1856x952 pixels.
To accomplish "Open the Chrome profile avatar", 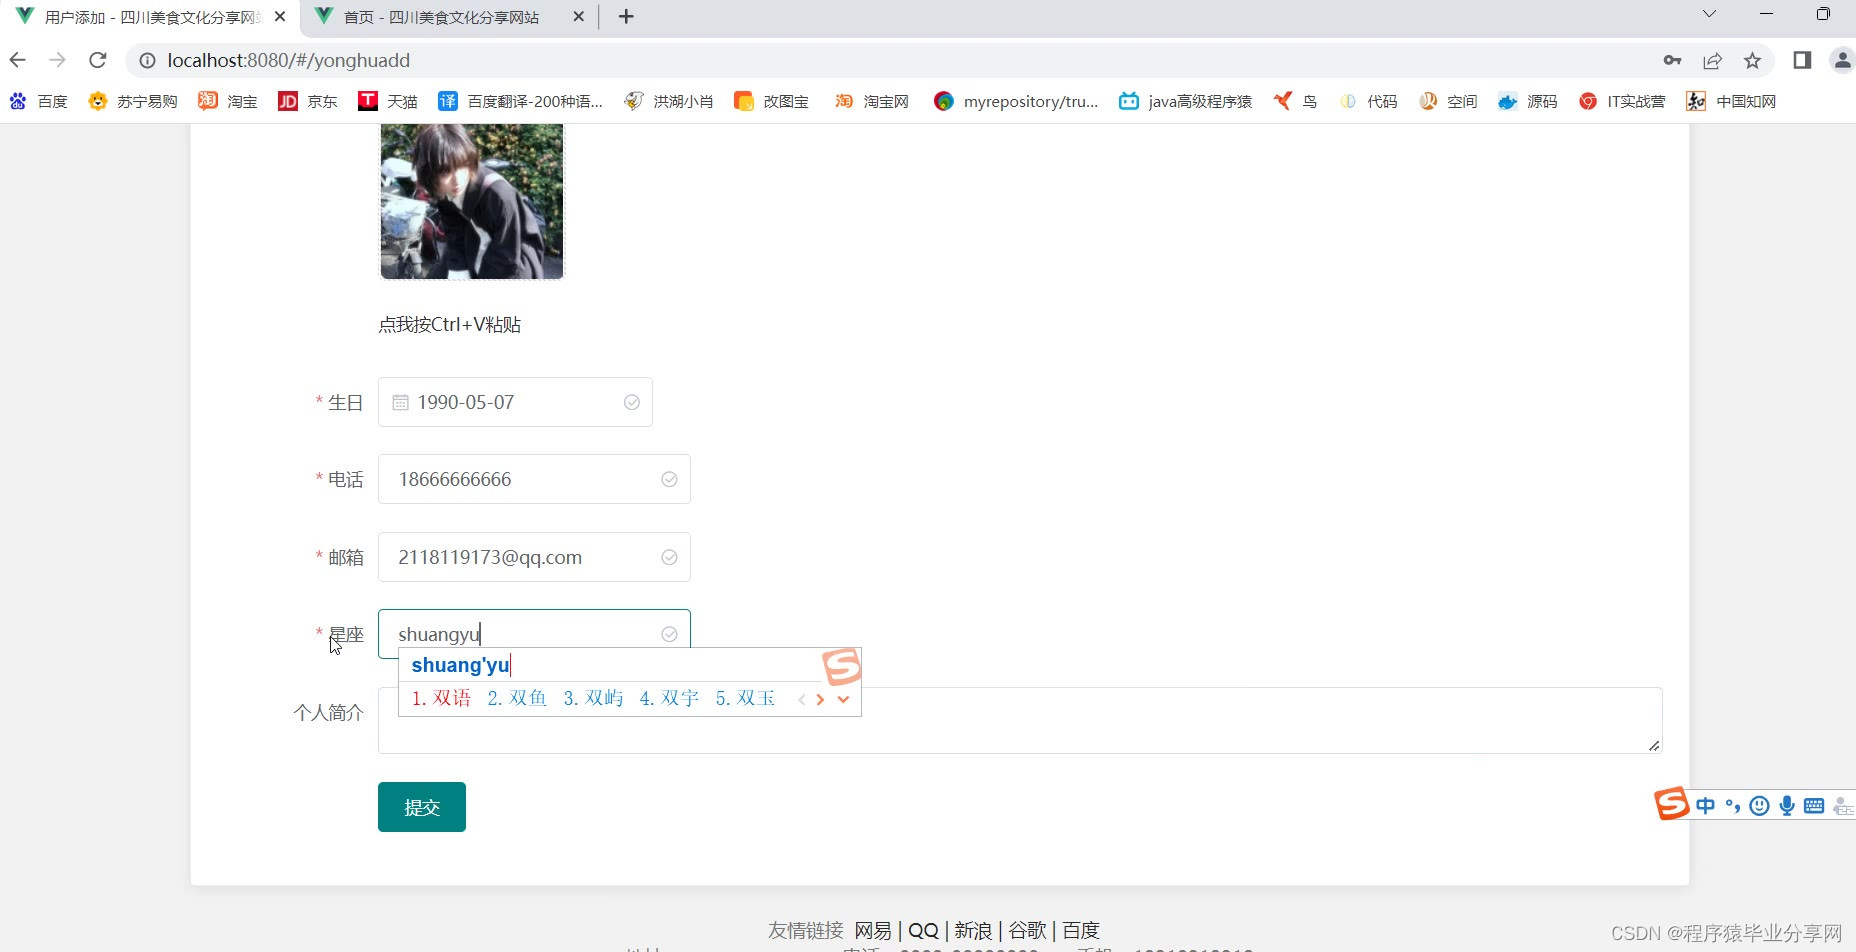I will pos(1842,60).
